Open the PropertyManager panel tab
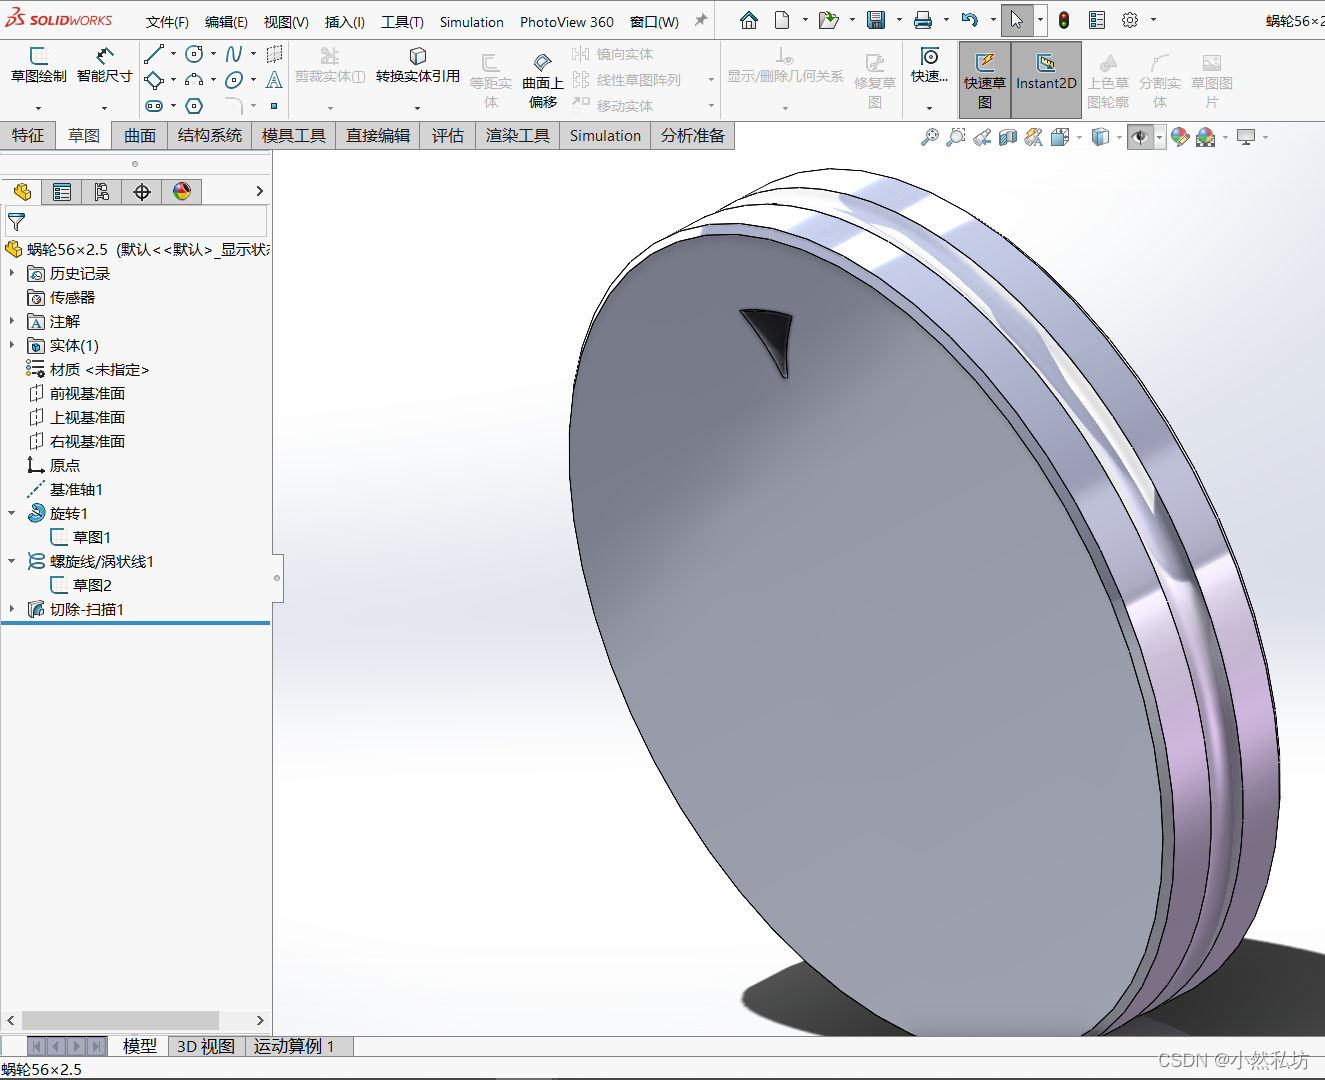1325x1080 pixels. pyautogui.click(x=62, y=192)
